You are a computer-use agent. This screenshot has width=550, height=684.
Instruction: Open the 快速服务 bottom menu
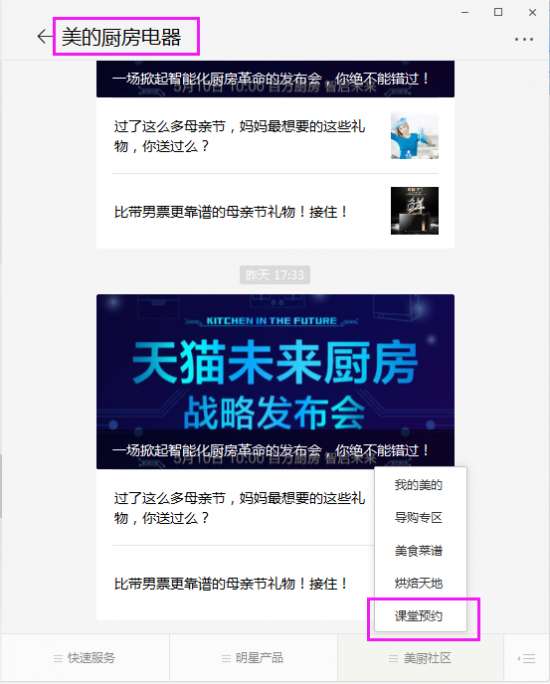pos(84,658)
